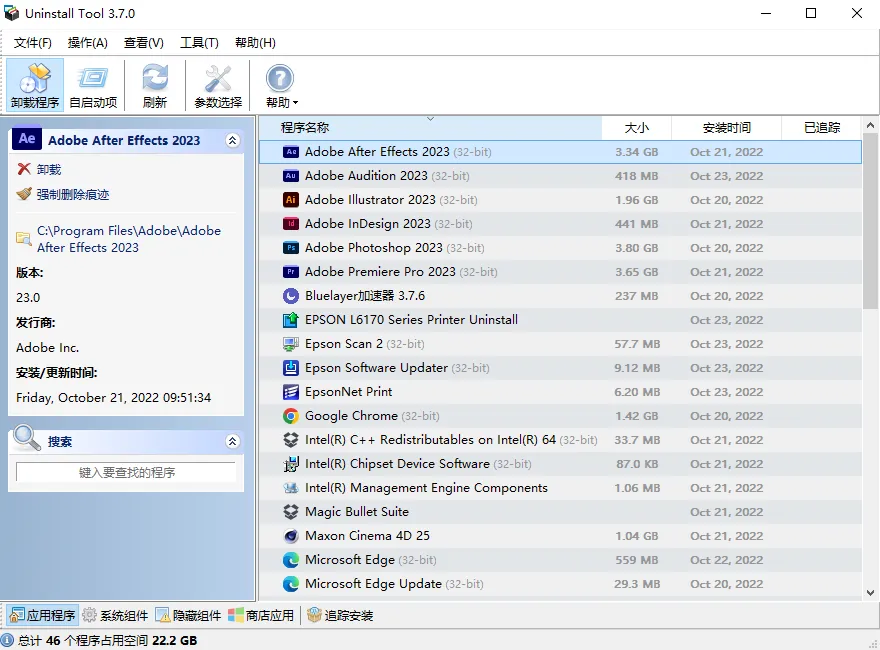Select the Adobe Photoshop 2023 icon
Viewport: 880px width, 650px height.
pyautogui.click(x=291, y=248)
